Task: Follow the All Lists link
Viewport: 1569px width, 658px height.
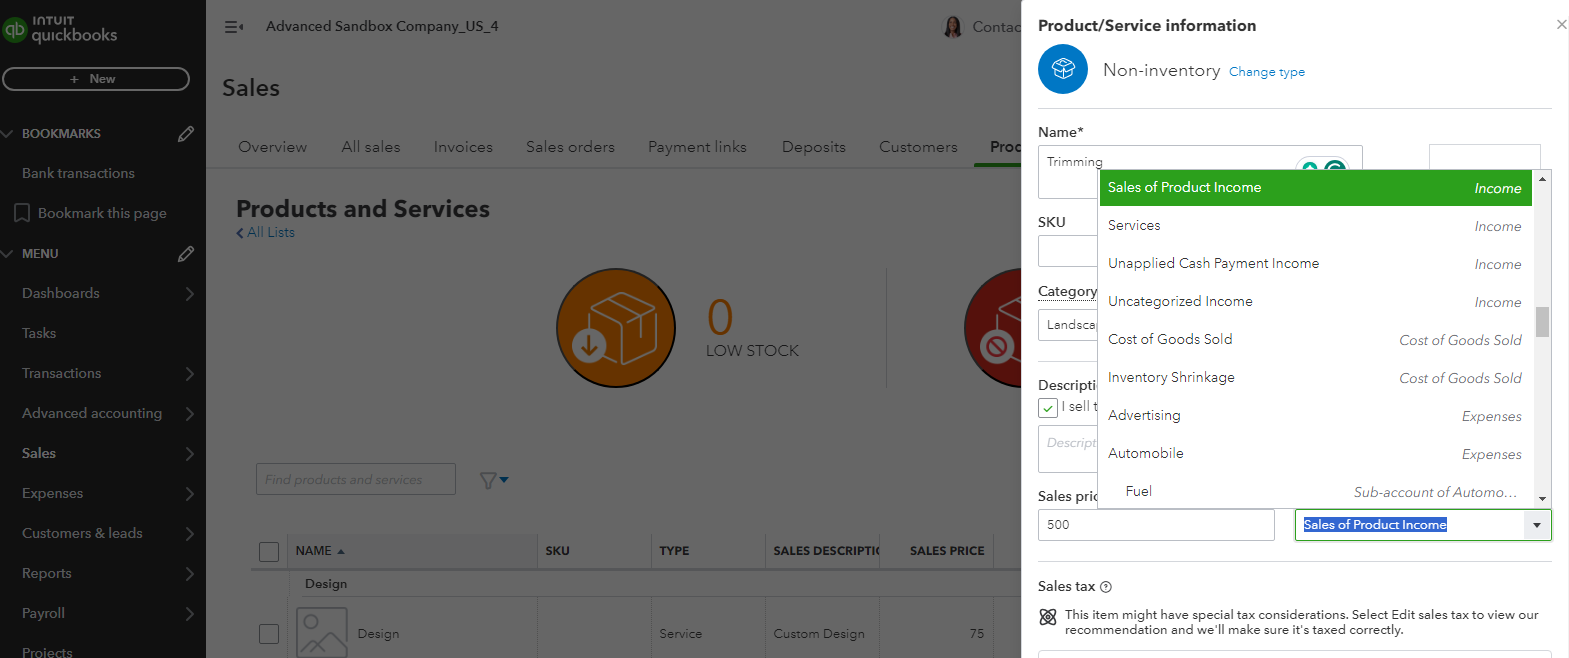Action: (266, 232)
